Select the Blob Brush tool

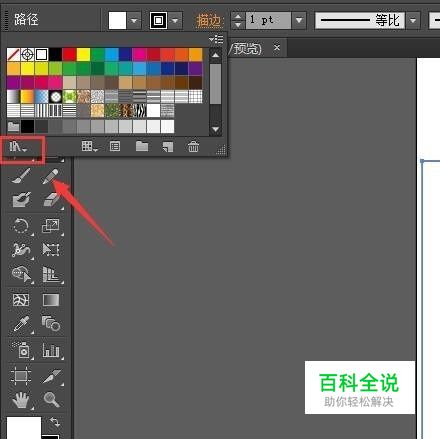click(x=21, y=200)
